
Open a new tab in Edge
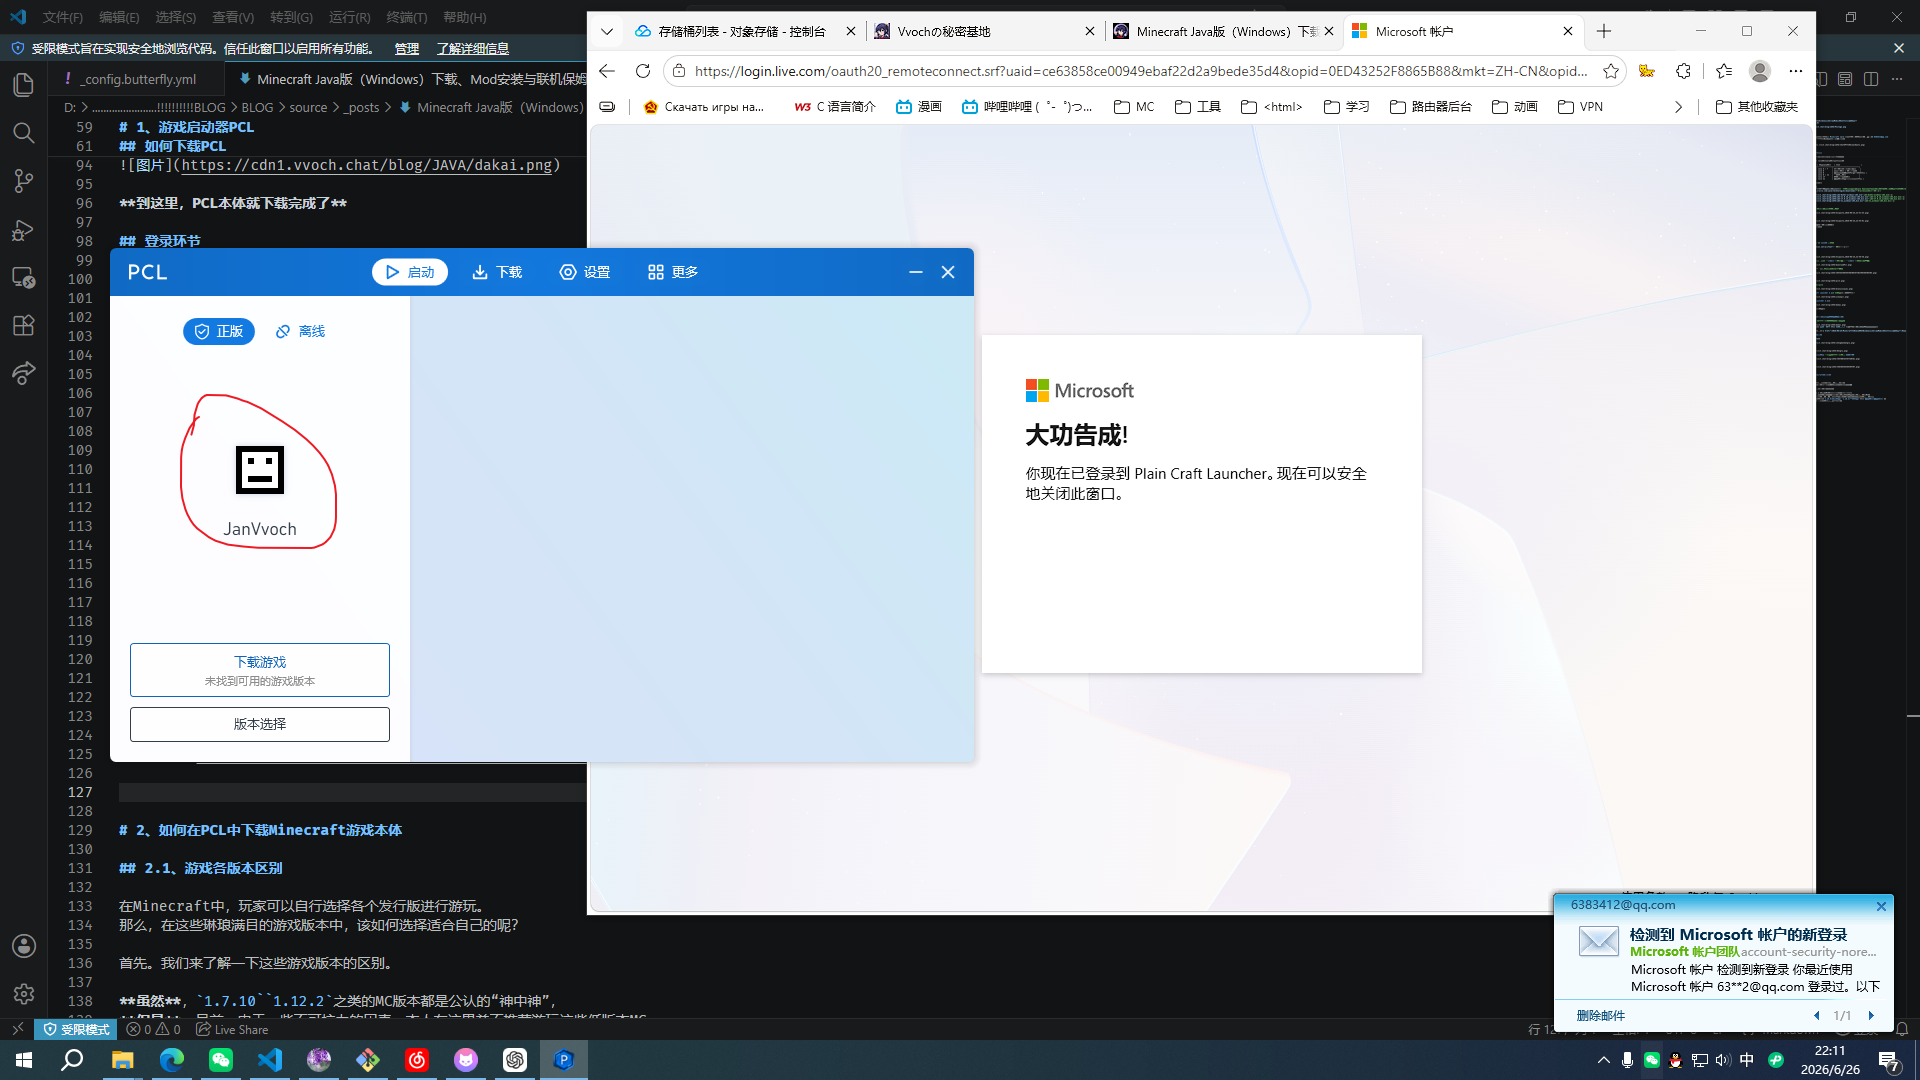[x=1604, y=31]
